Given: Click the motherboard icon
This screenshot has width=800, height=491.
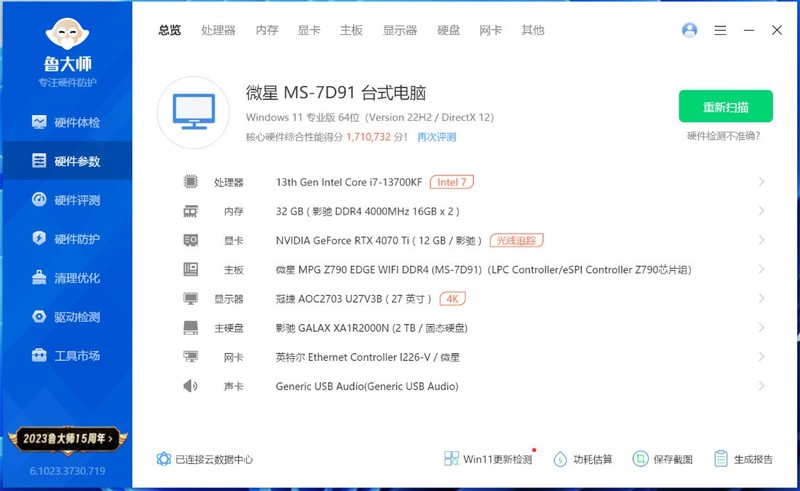Looking at the screenshot, I should tap(190, 269).
